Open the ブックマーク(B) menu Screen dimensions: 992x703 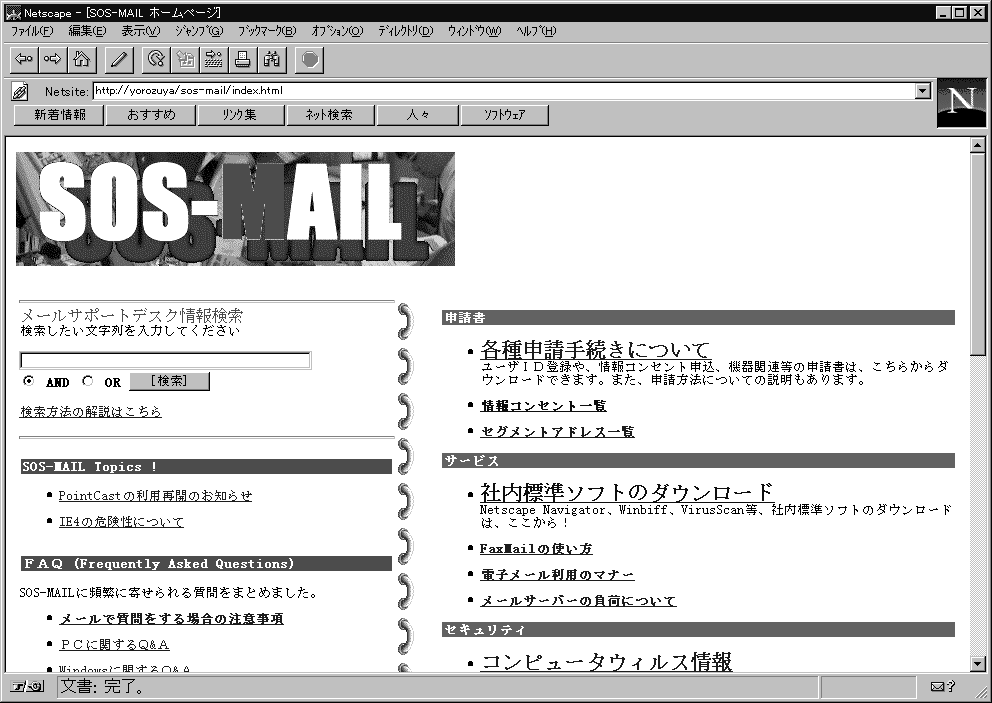point(267,31)
